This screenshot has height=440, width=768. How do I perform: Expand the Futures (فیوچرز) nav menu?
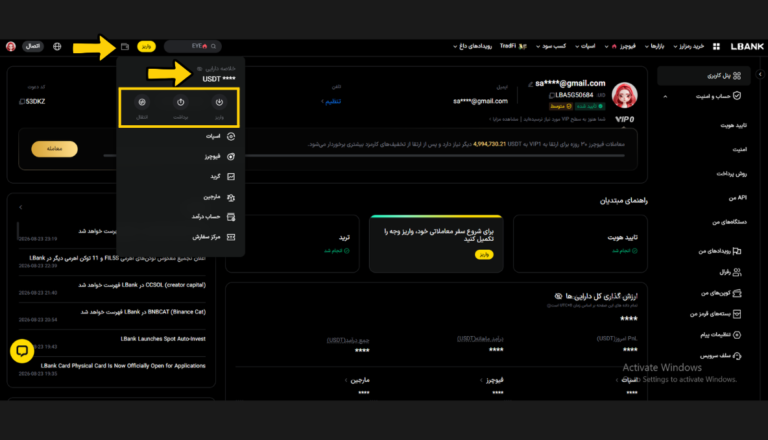(x=620, y=47)
